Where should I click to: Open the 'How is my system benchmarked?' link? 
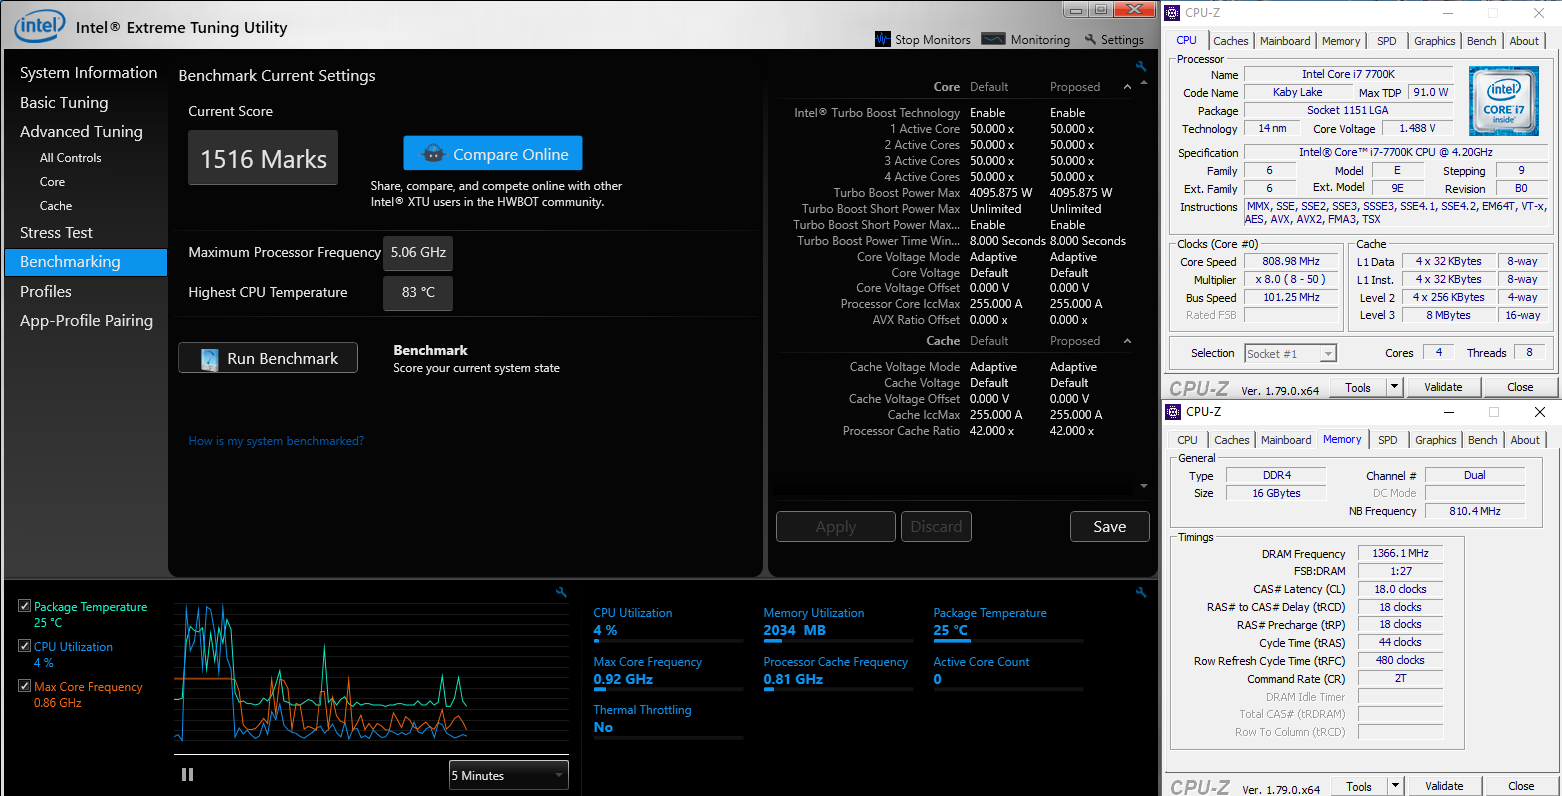click(276, 441)
